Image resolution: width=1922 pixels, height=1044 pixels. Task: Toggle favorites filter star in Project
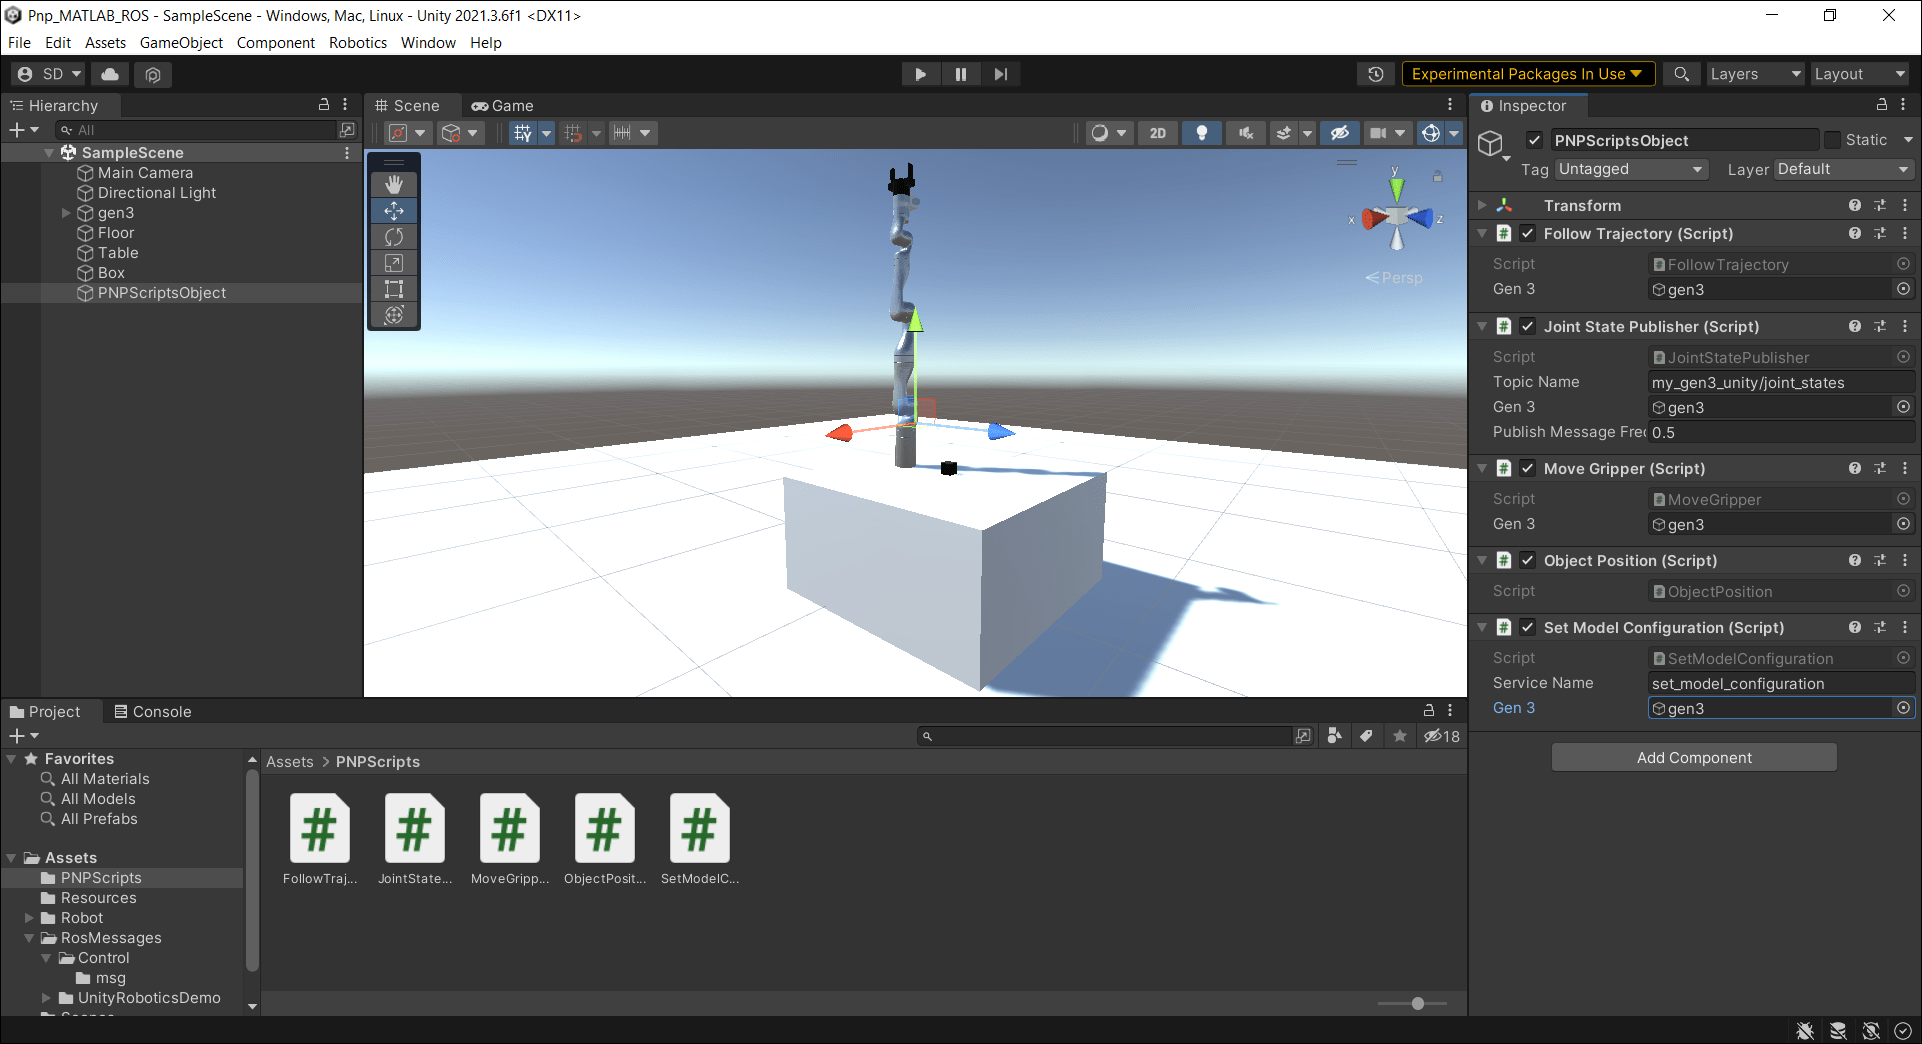(1400, 736)
